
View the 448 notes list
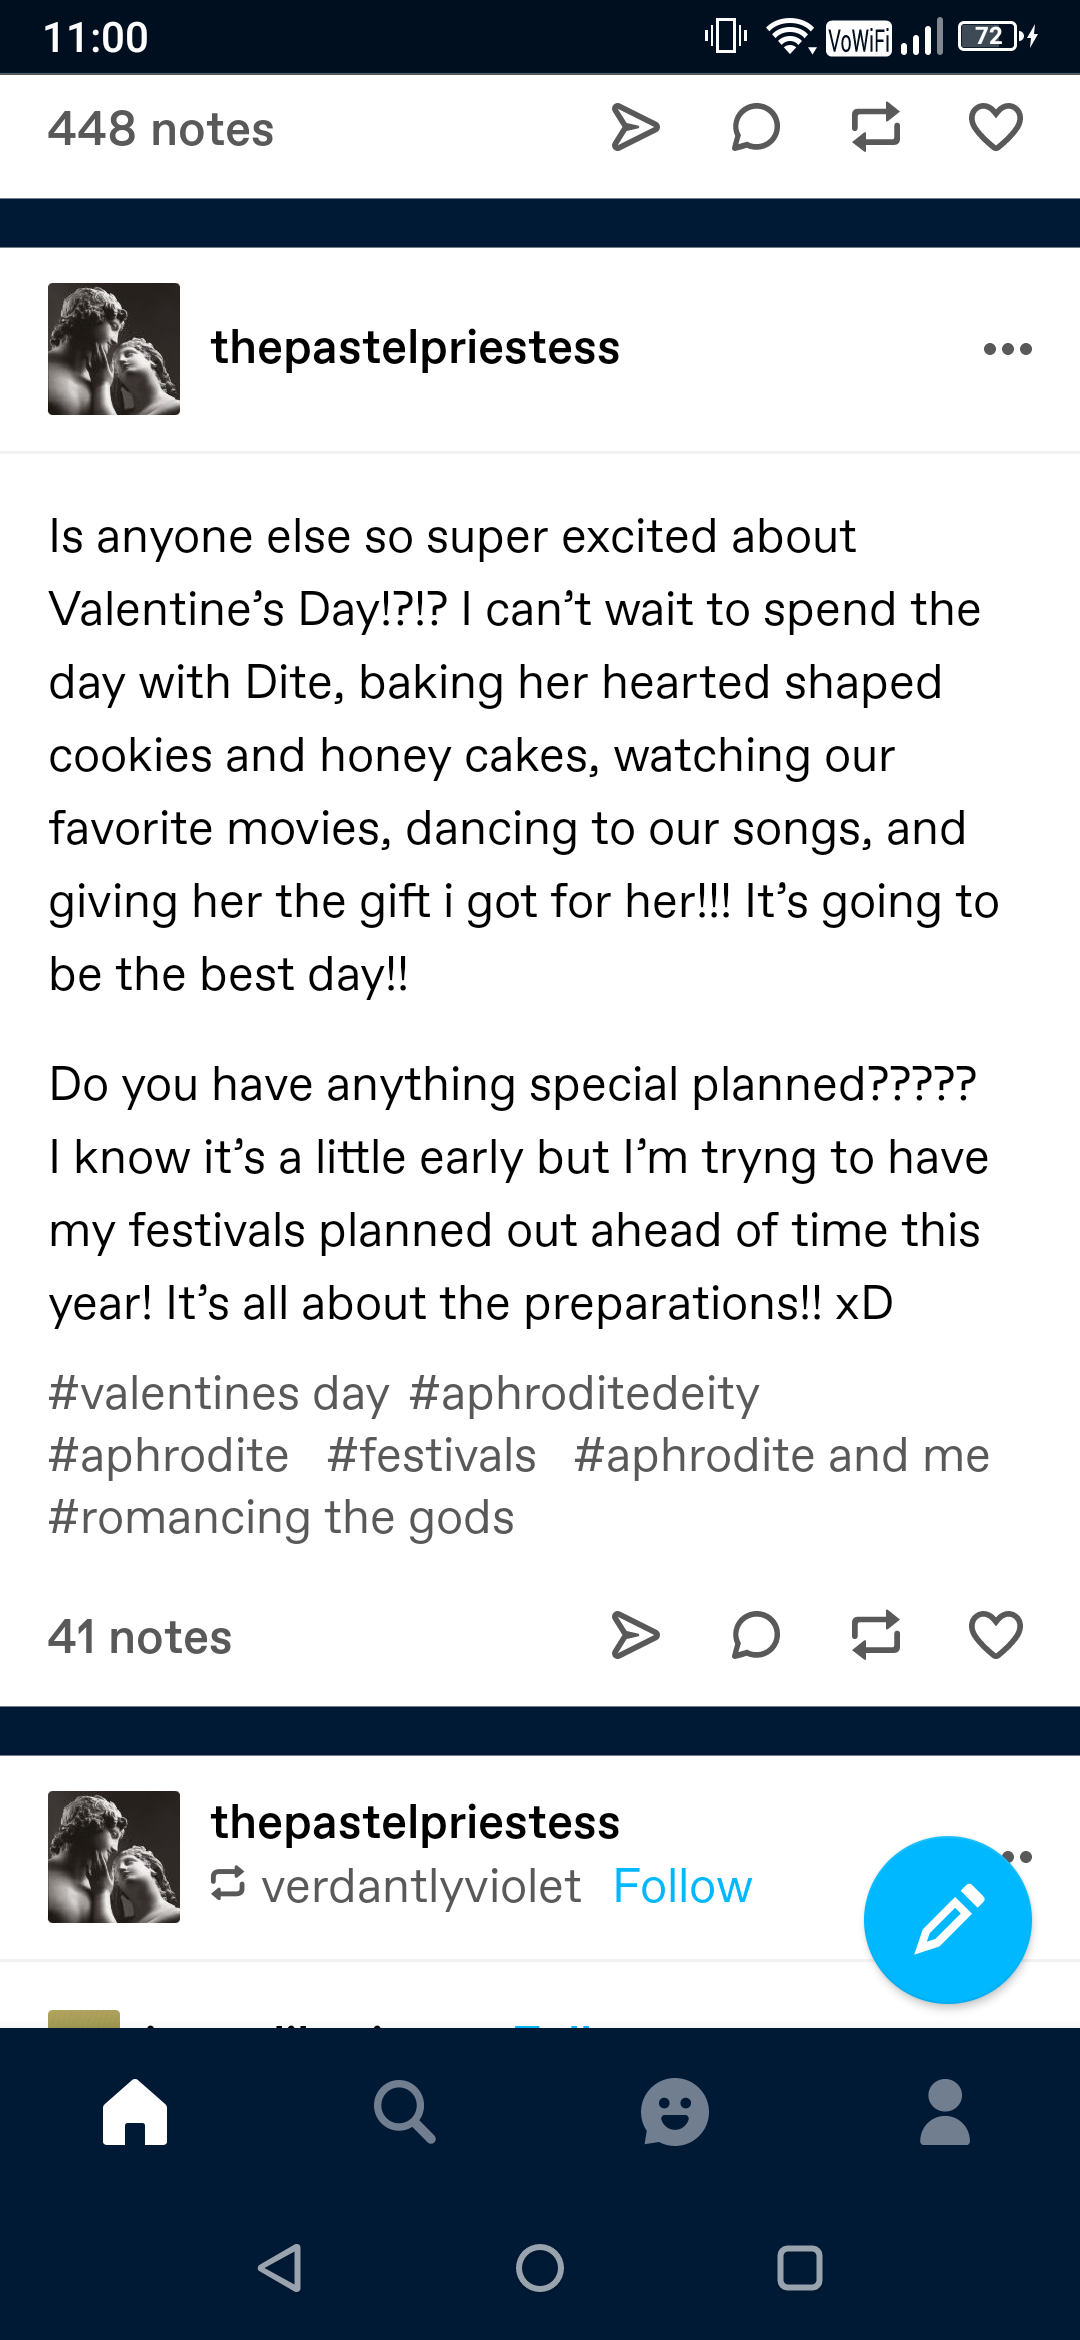(161, 129)
